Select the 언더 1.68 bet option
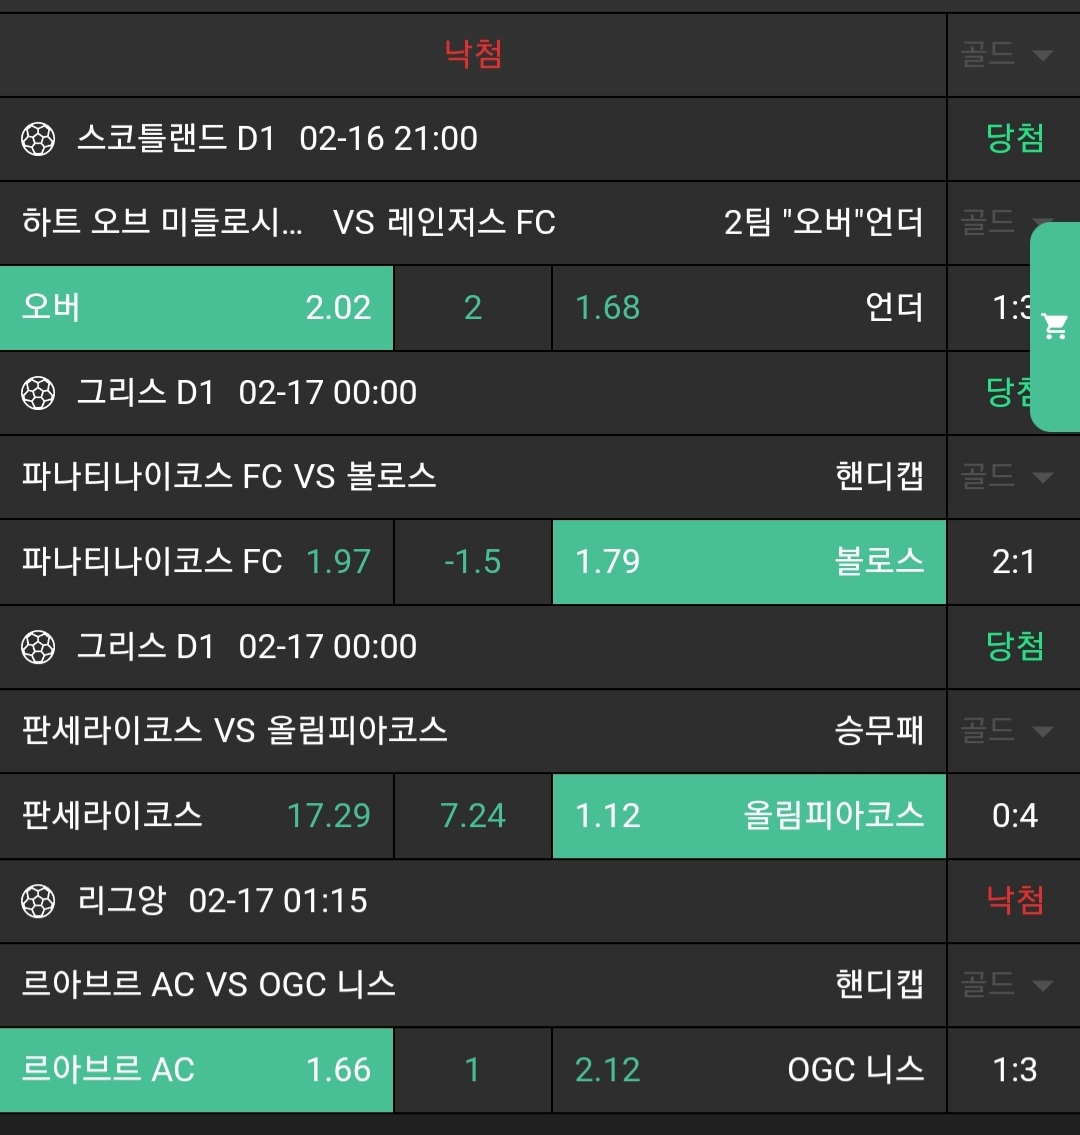This screenshot has width=1080, height=1135. tap(749, 308)
